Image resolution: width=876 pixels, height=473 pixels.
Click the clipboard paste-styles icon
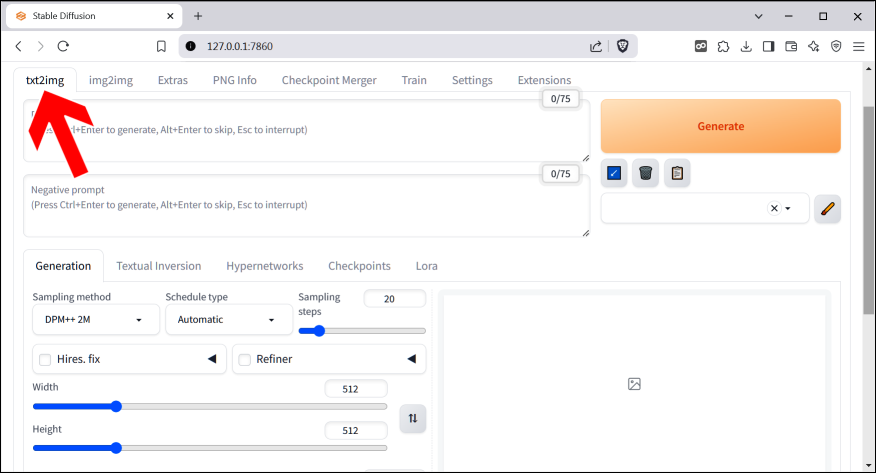click(x=677, y=173)
